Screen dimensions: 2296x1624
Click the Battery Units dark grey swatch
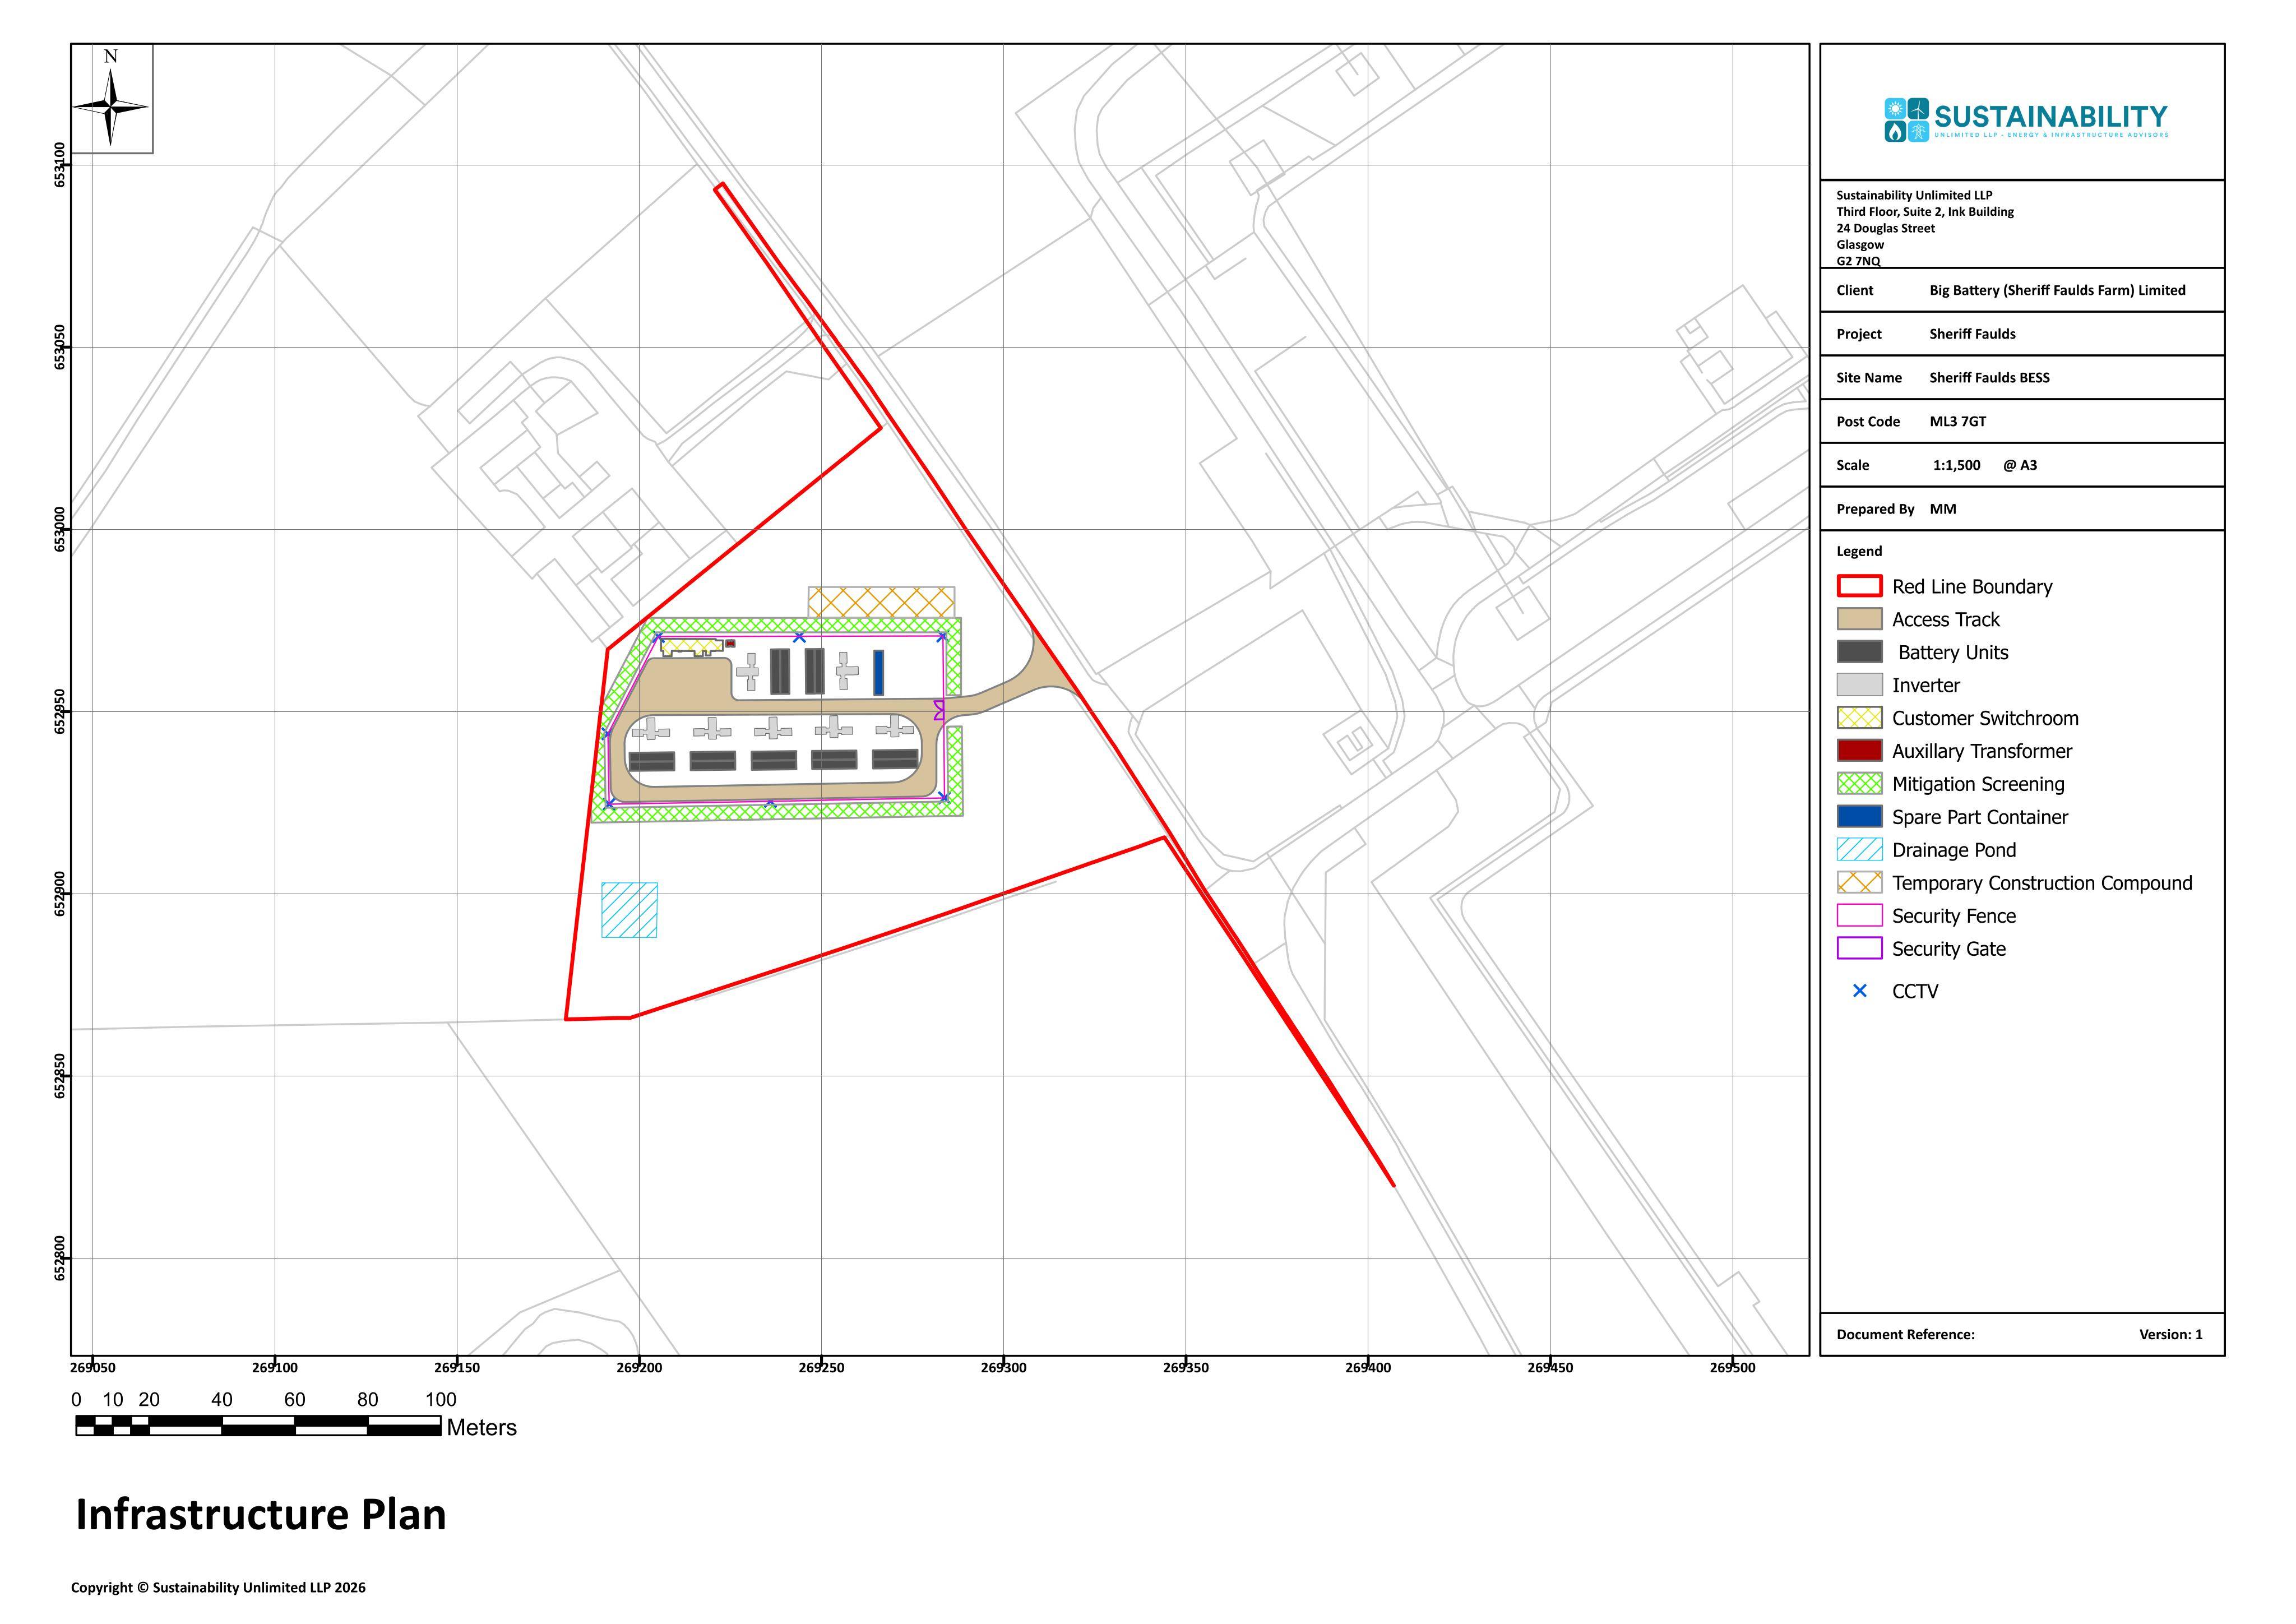1859,652
